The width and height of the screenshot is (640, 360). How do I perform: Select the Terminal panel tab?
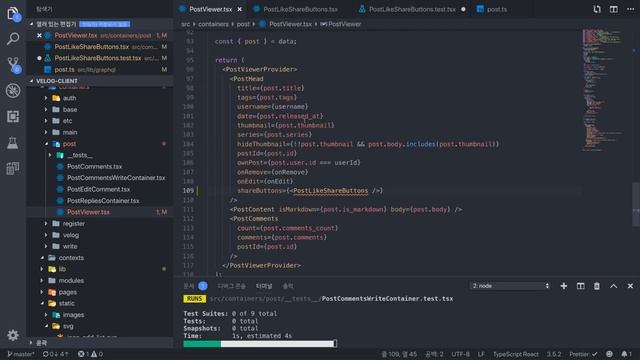tap(264, 286)
